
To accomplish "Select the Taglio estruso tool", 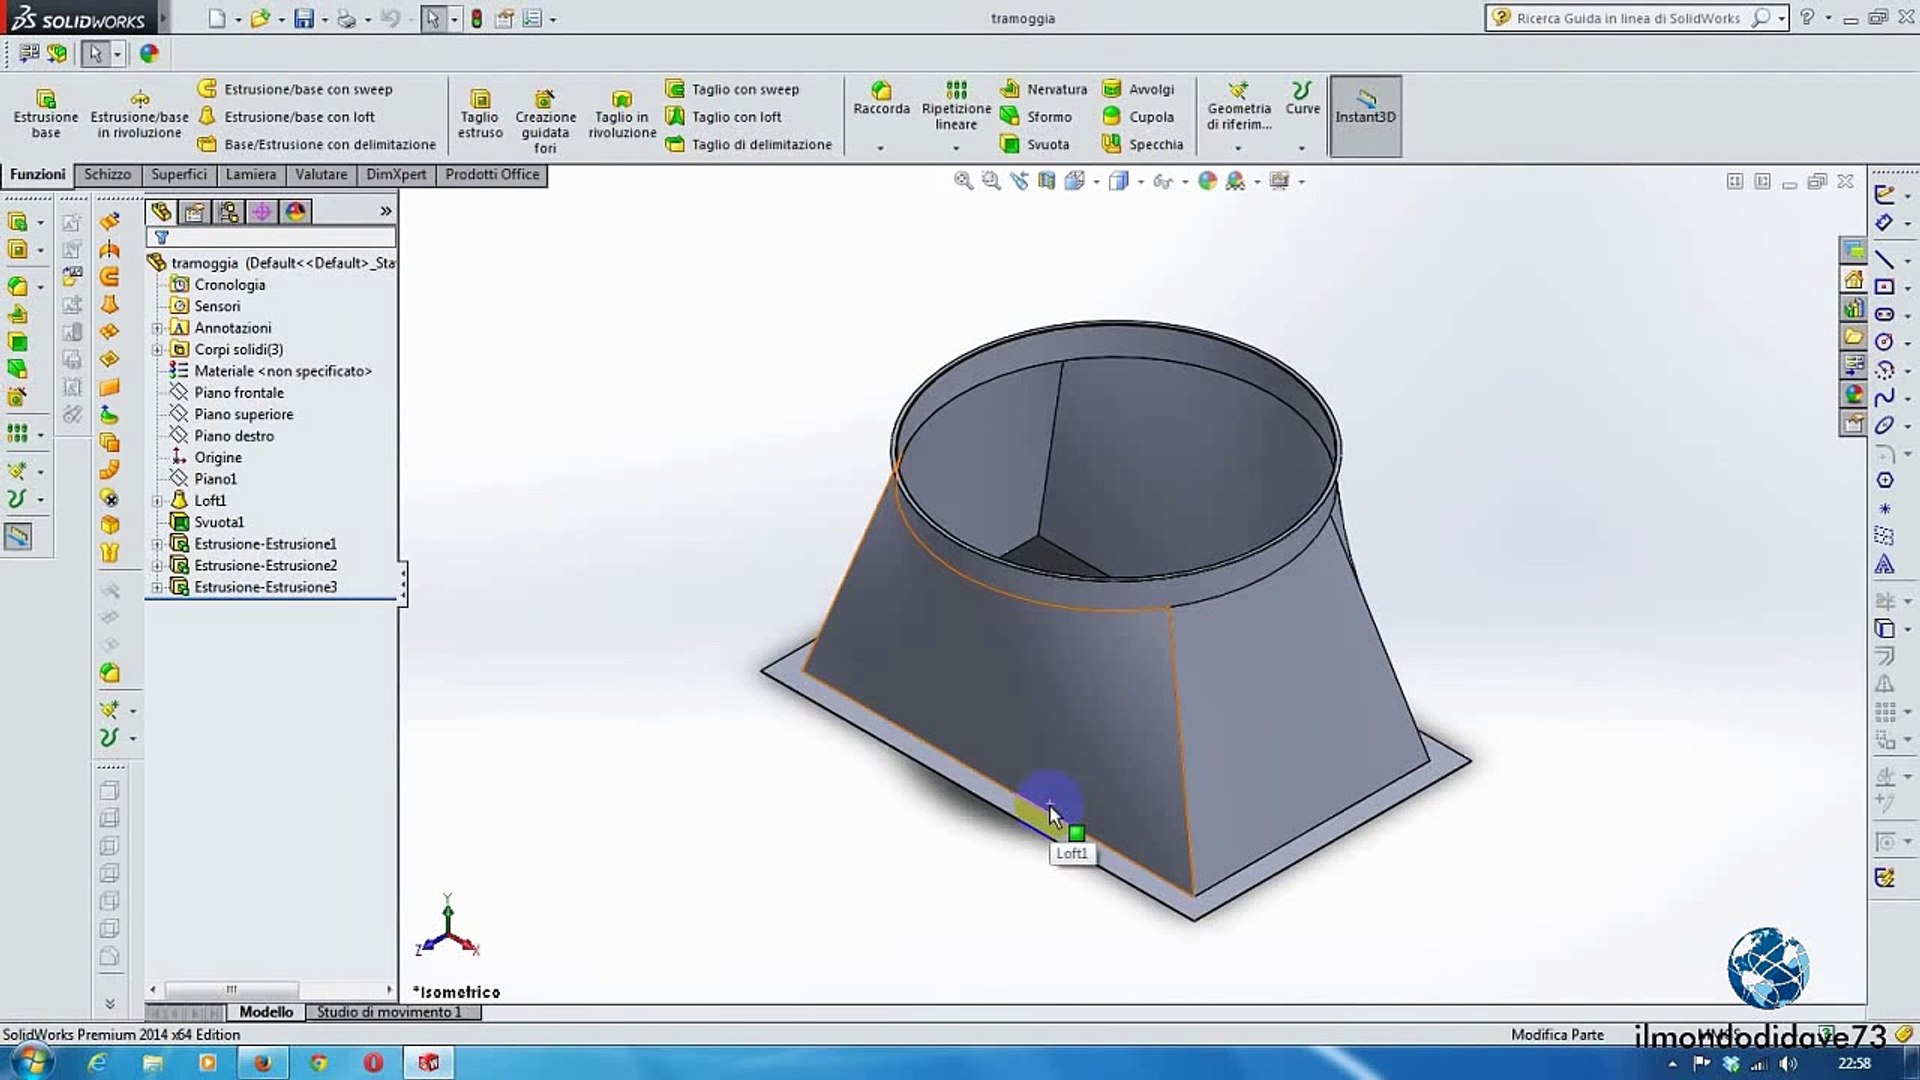I will [480, 99].
